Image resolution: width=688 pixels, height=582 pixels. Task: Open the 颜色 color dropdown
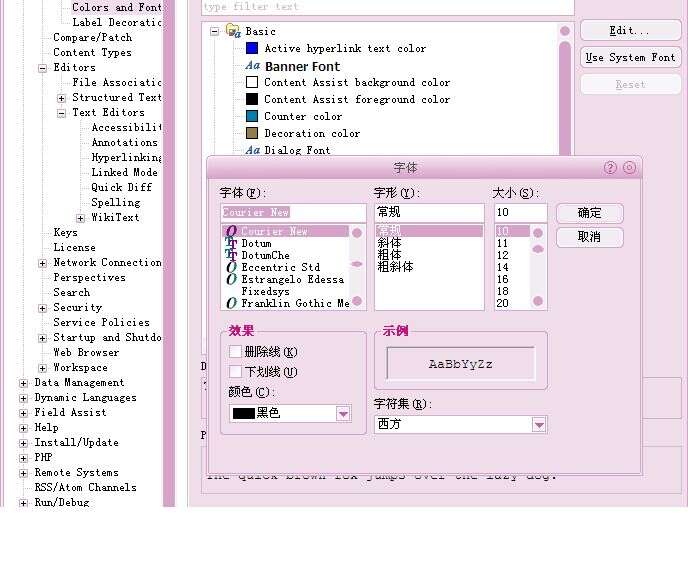pos(344,413)
